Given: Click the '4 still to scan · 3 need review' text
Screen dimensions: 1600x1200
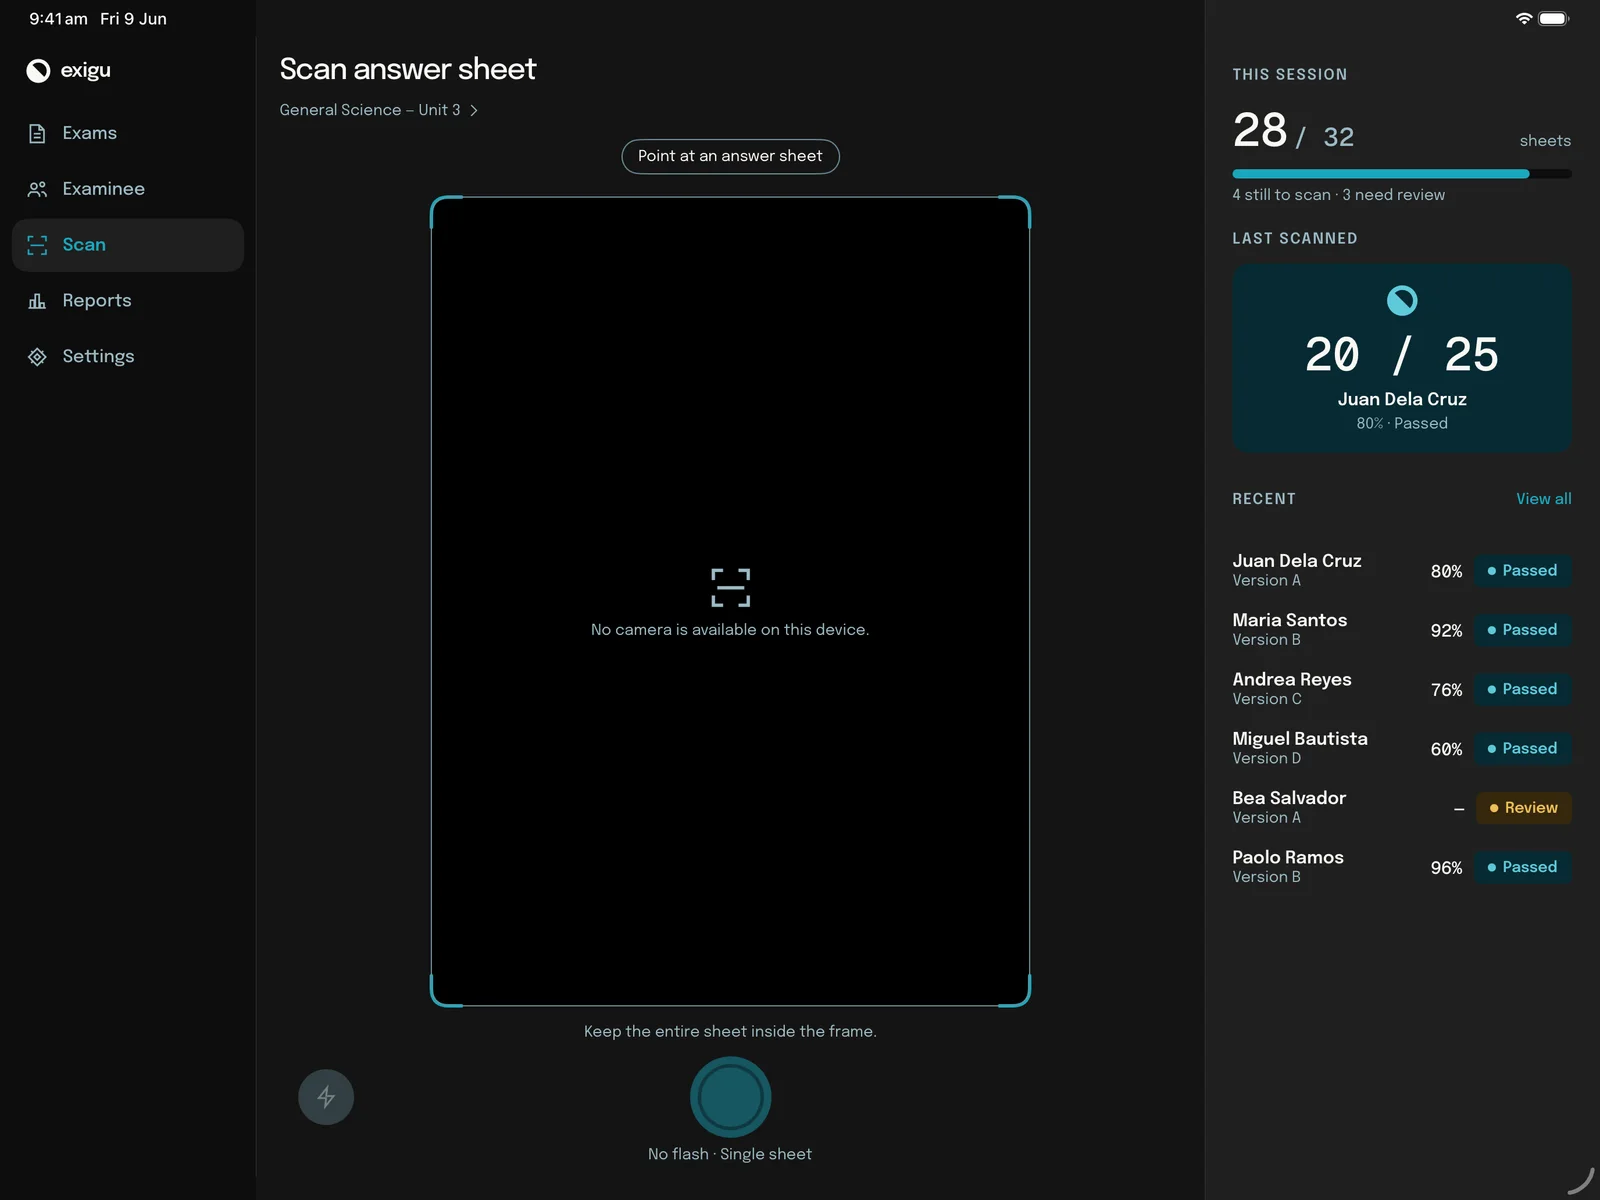Looking at the screenshot, I should [x=1338, y=195].
